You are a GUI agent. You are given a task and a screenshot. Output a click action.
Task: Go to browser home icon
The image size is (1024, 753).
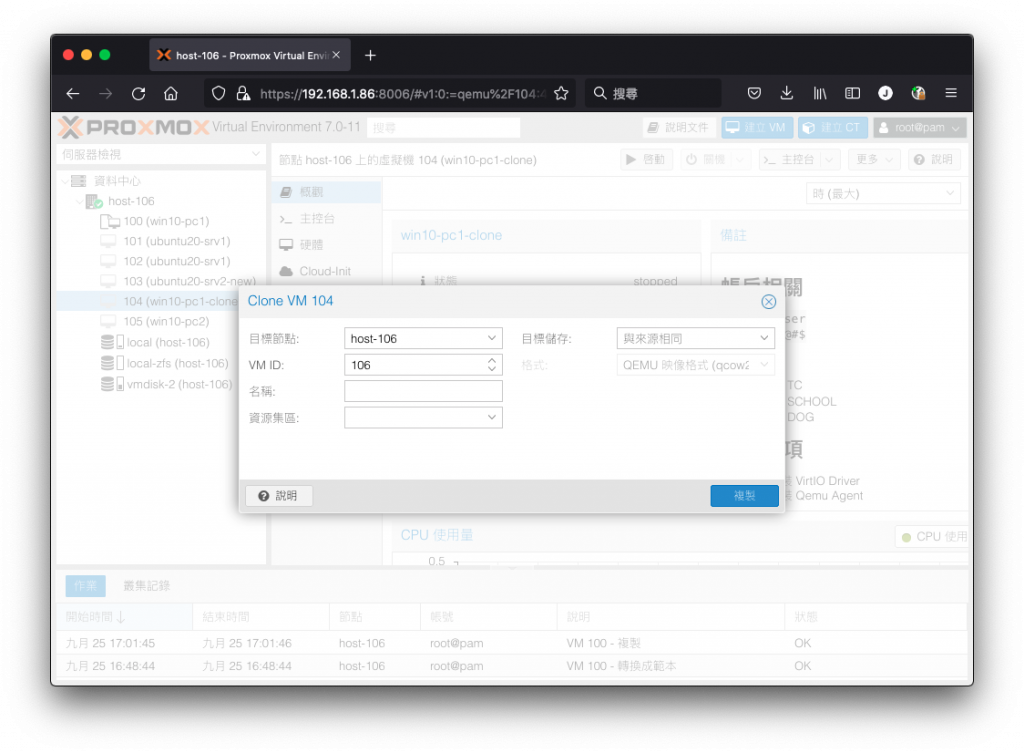(171, 93)
